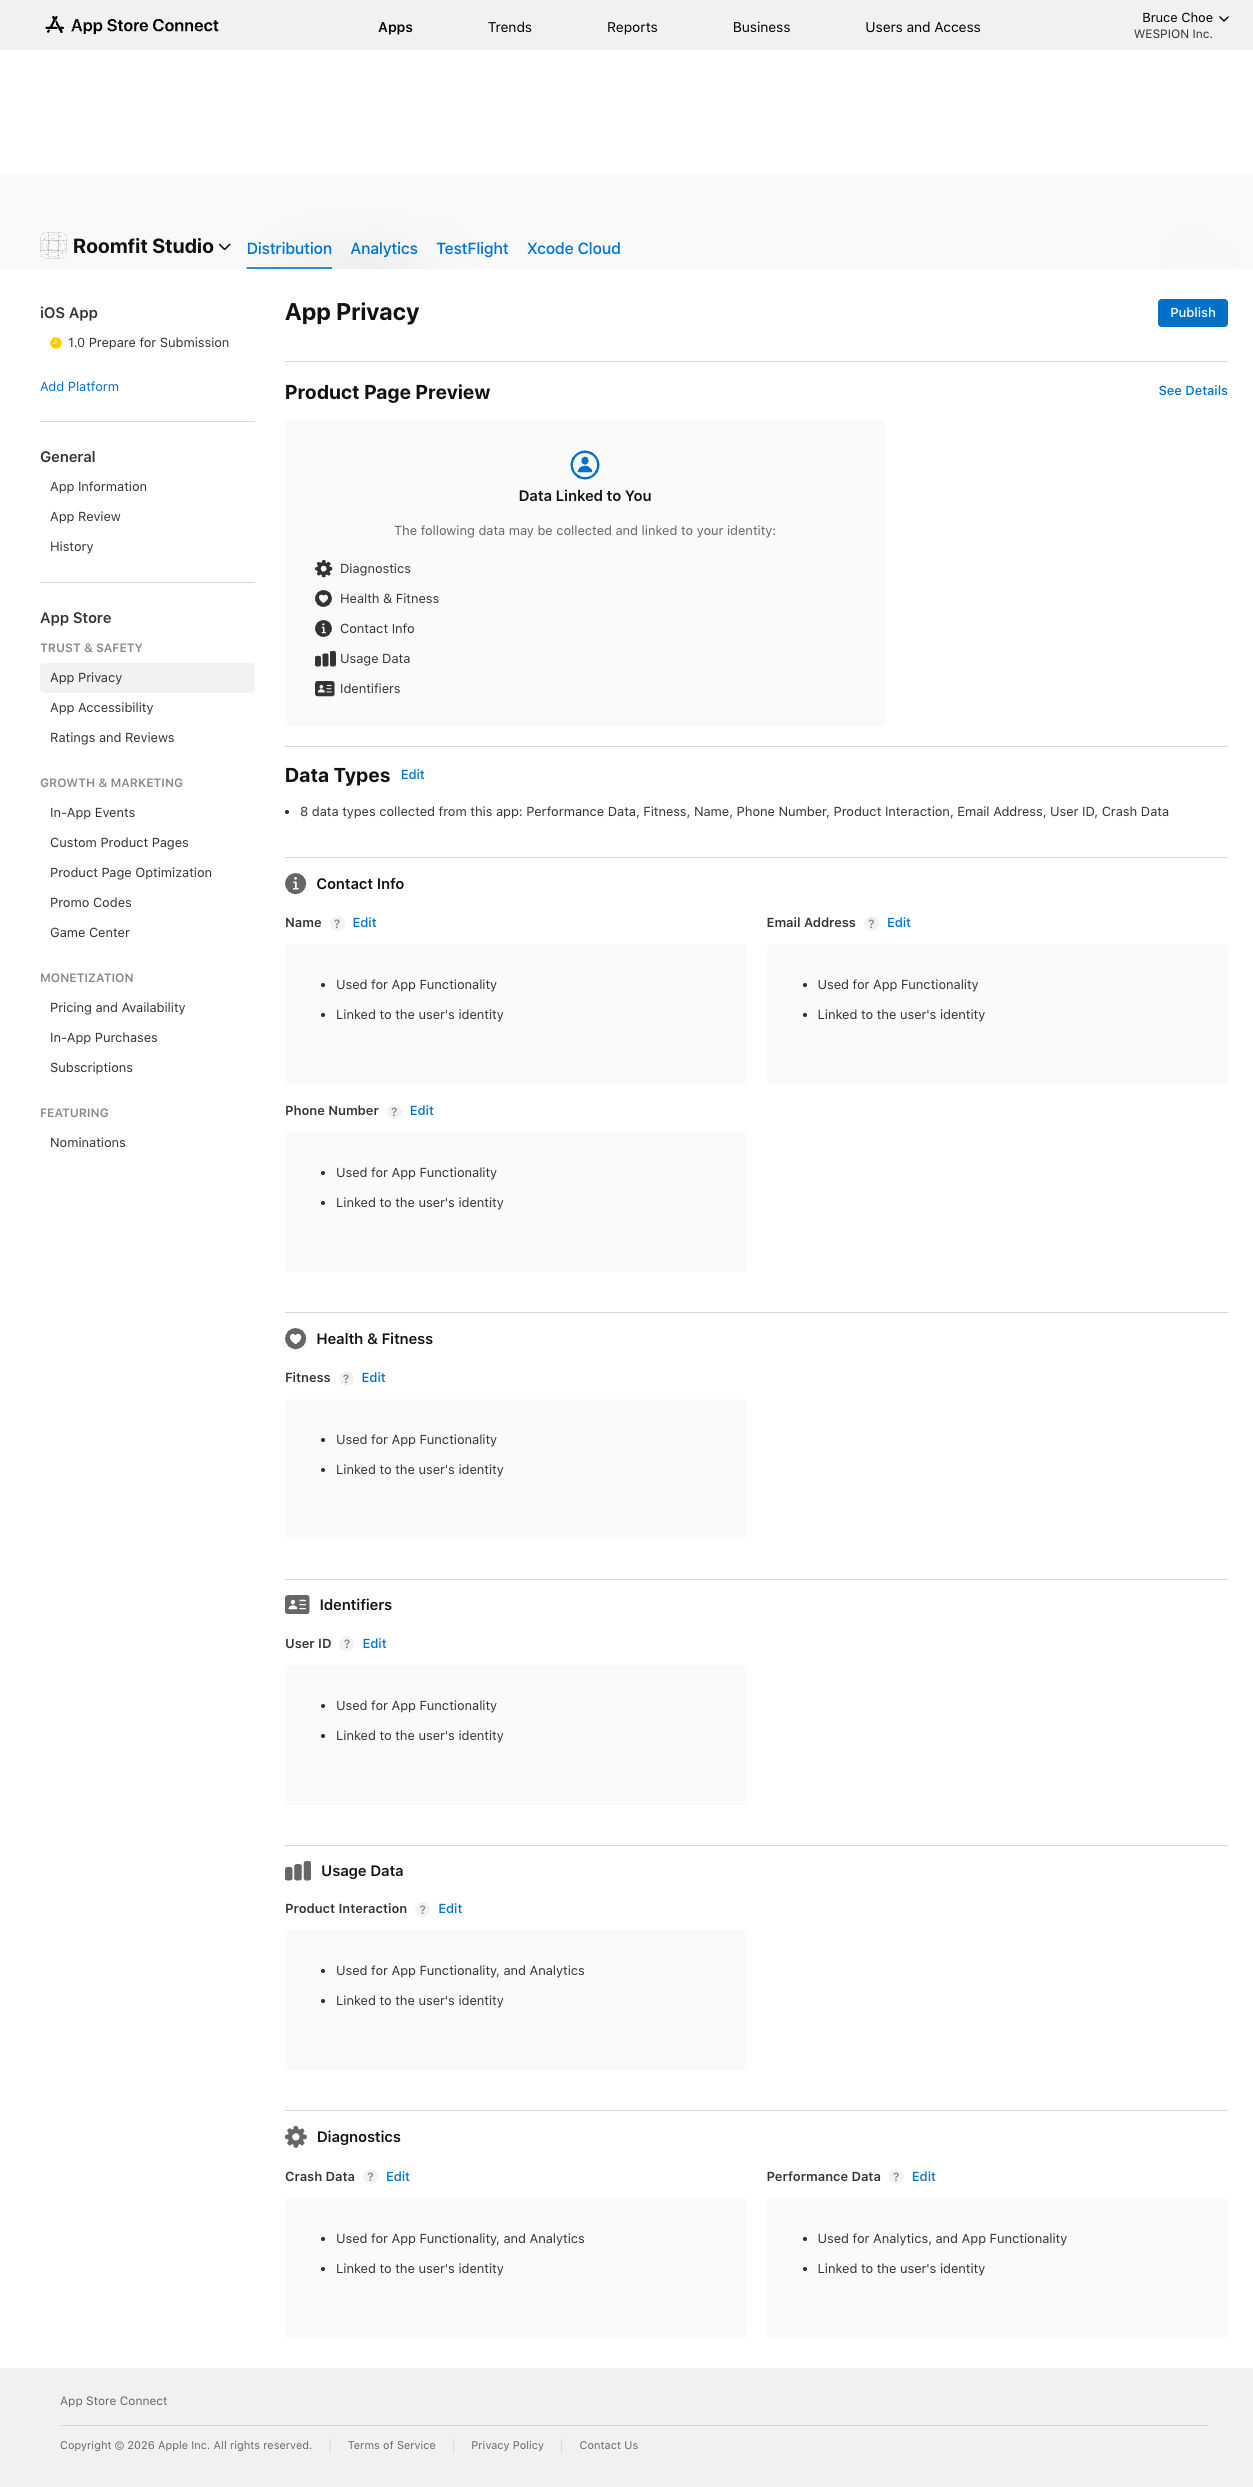Open the Analytics tab
The width and height of the screenshot is (1253, 2487).
coord(384,249)
